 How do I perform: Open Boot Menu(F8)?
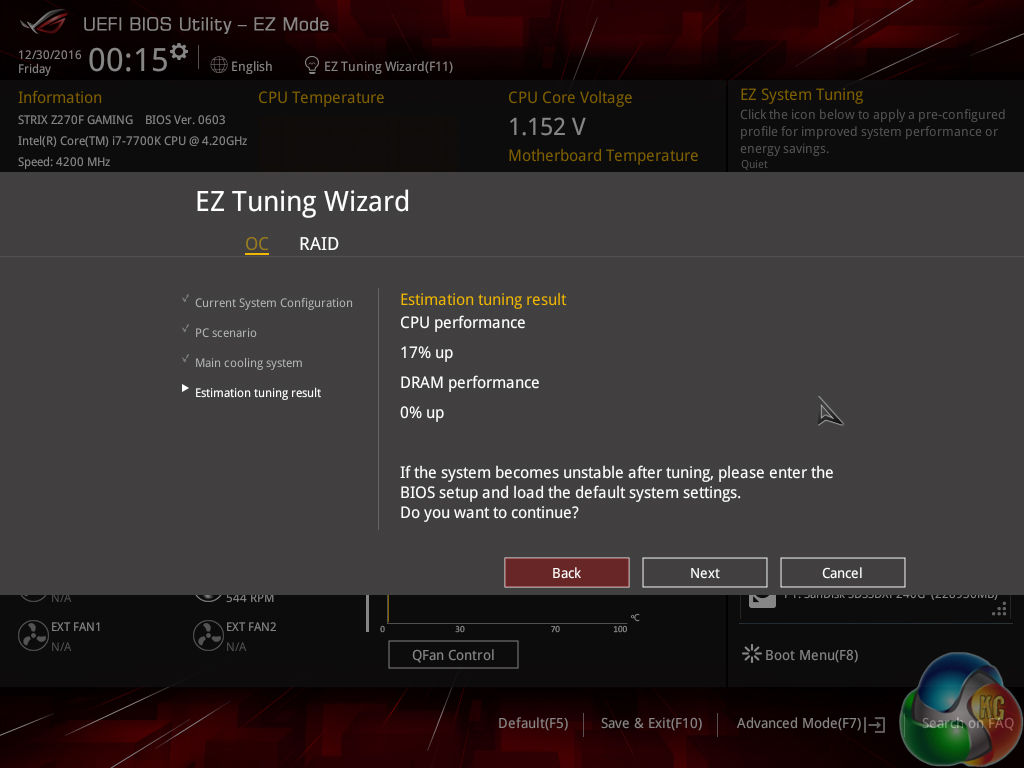coord(811,655)
